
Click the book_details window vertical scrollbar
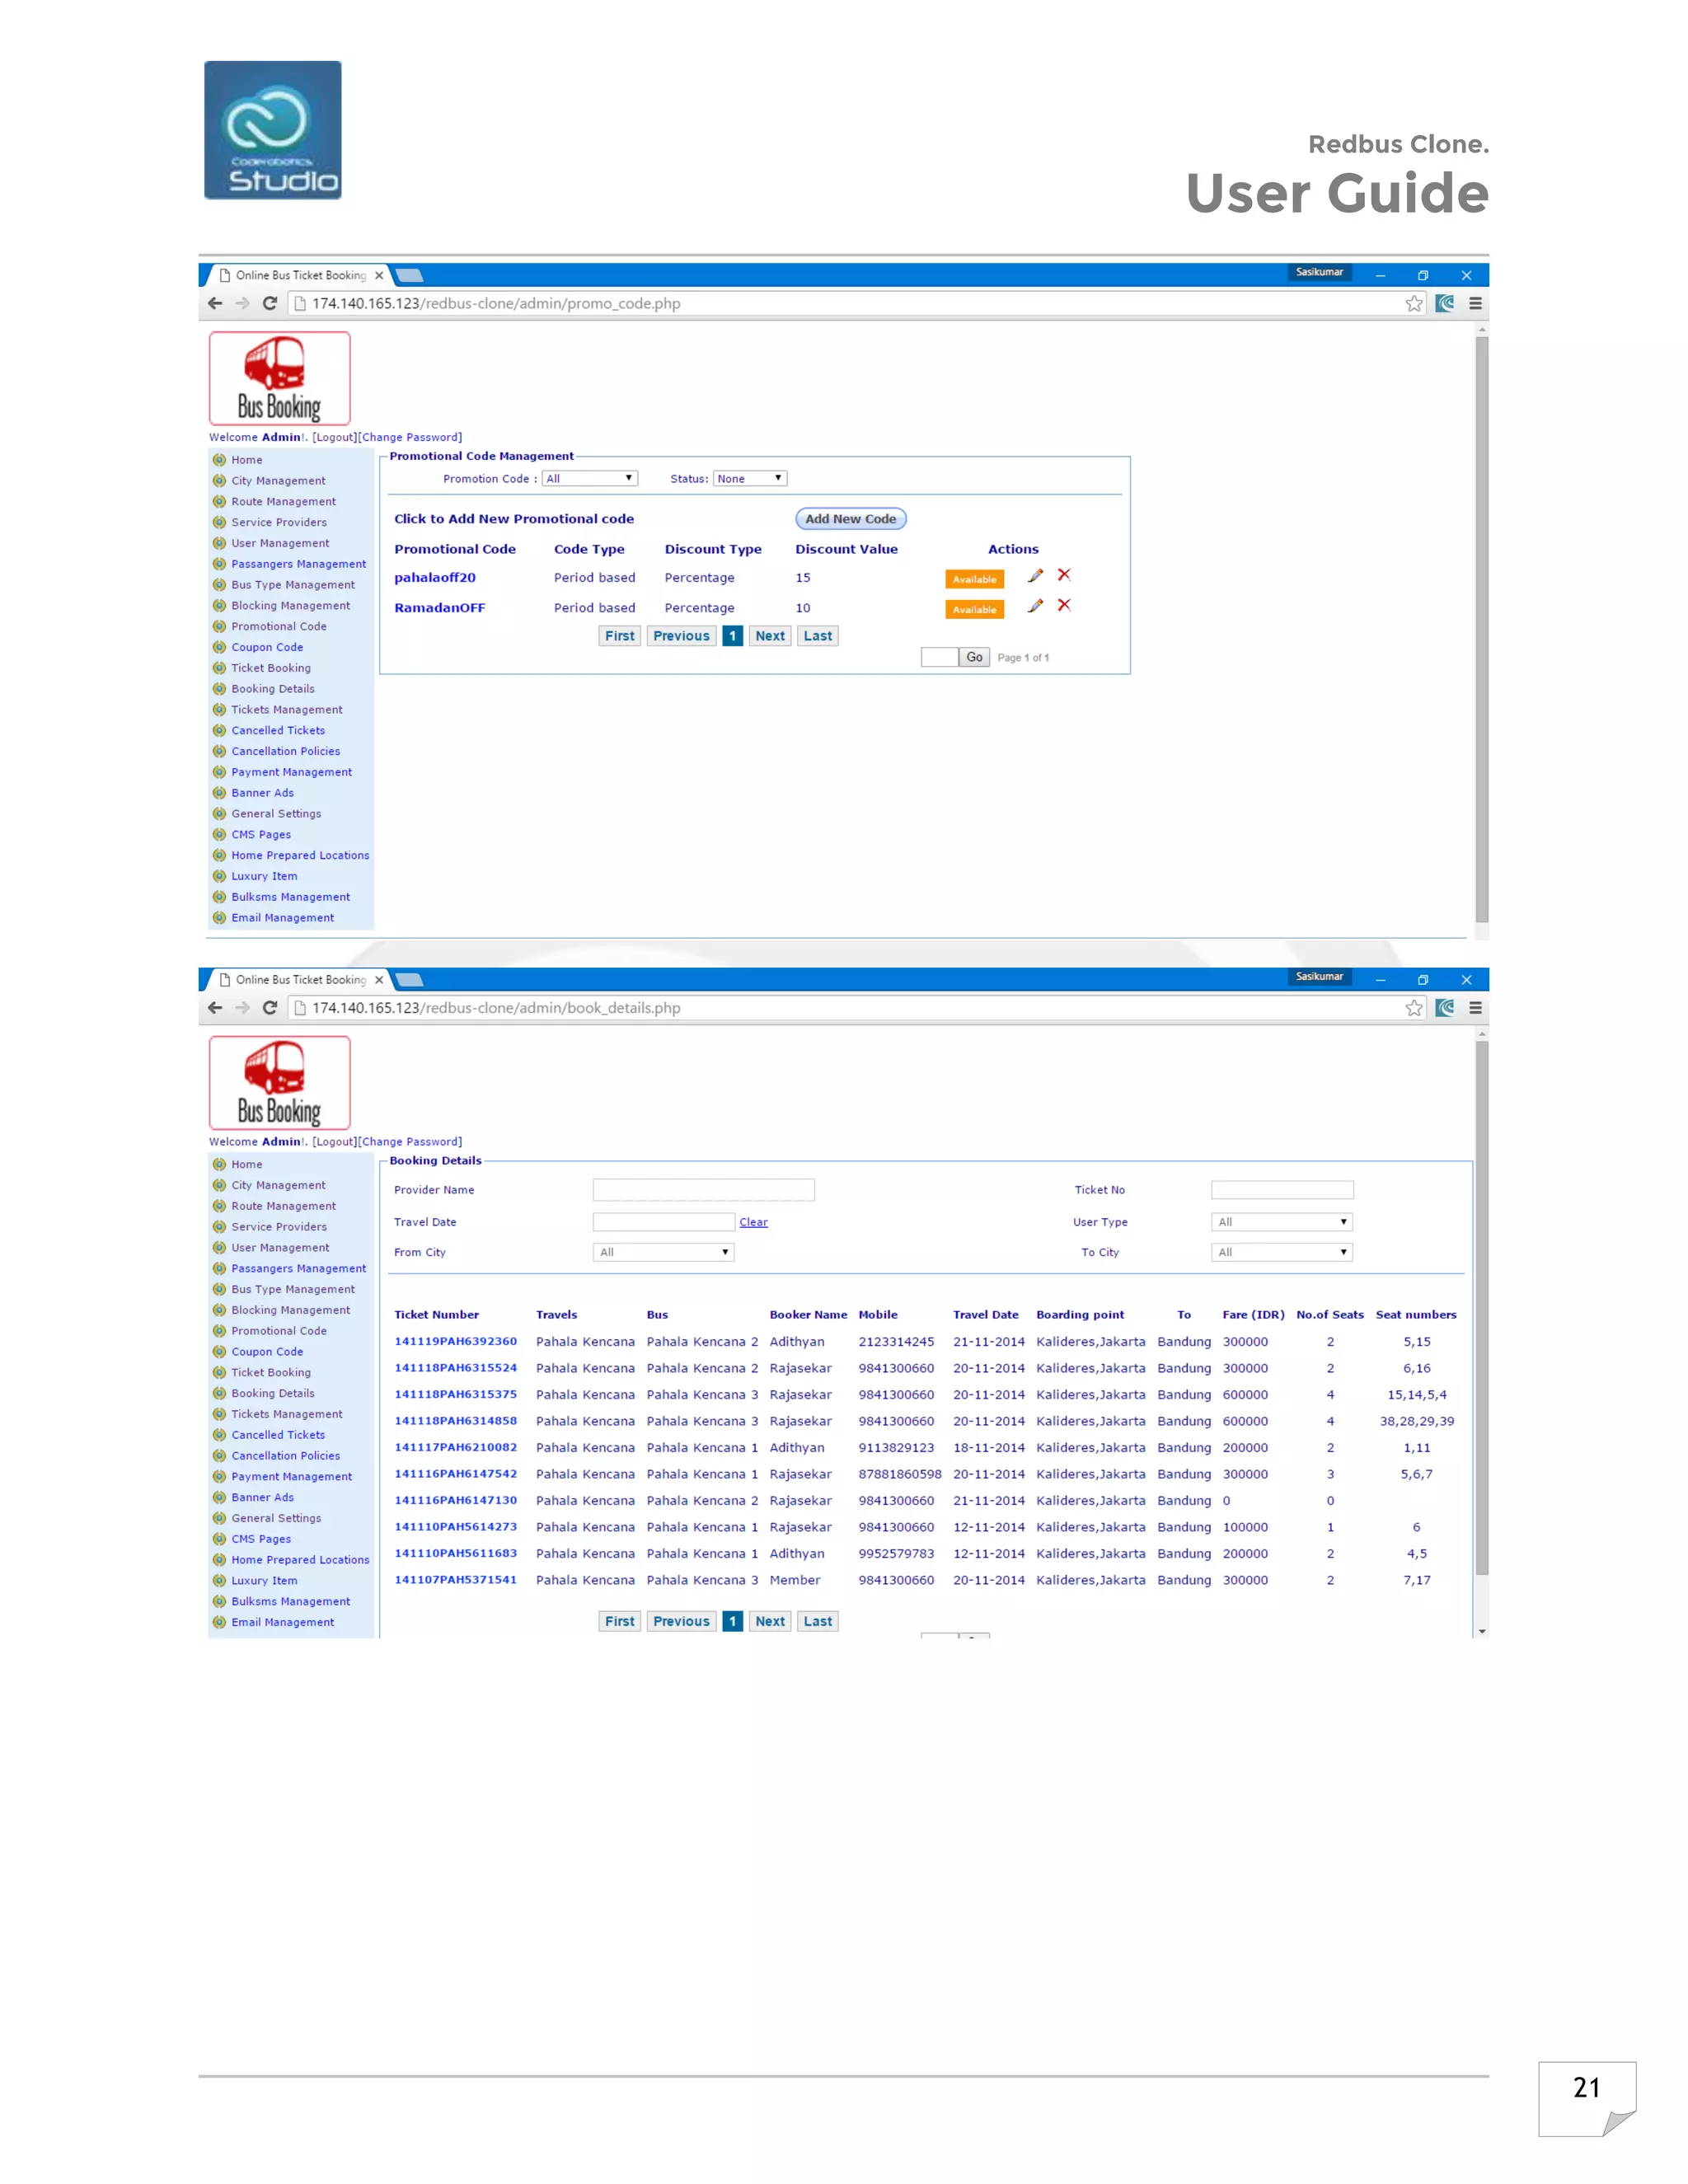[x=1482, y=1308]
